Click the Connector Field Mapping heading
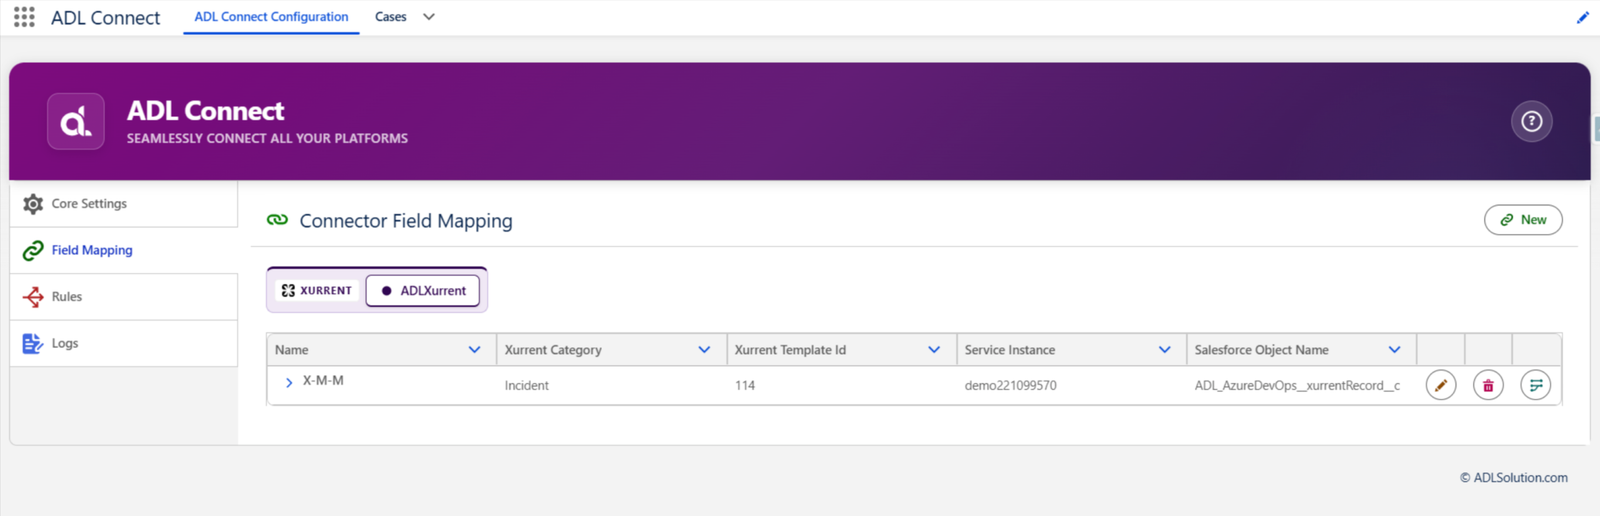This screenshot has height=516, width=1600. pyautogui.click(x=406, y=221)
